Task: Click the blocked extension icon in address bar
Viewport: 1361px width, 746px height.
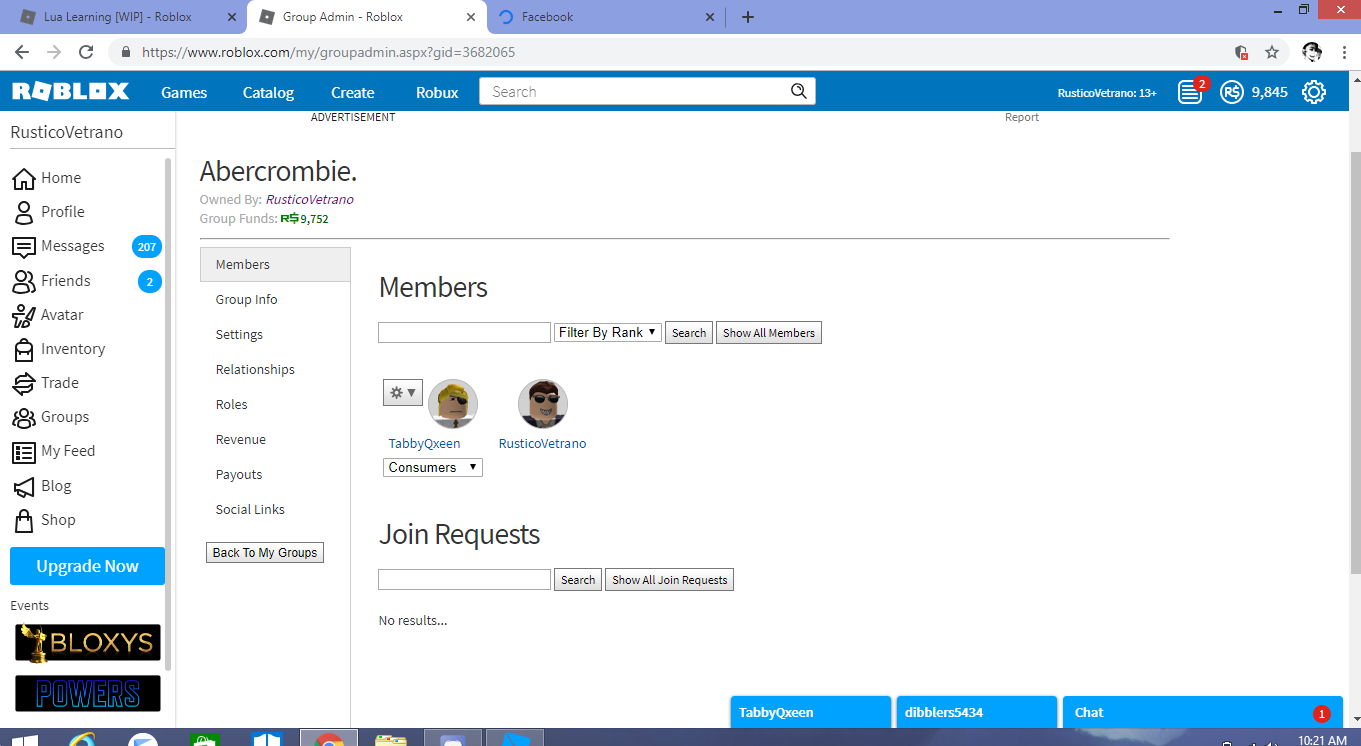Action: coord(1241,52)
